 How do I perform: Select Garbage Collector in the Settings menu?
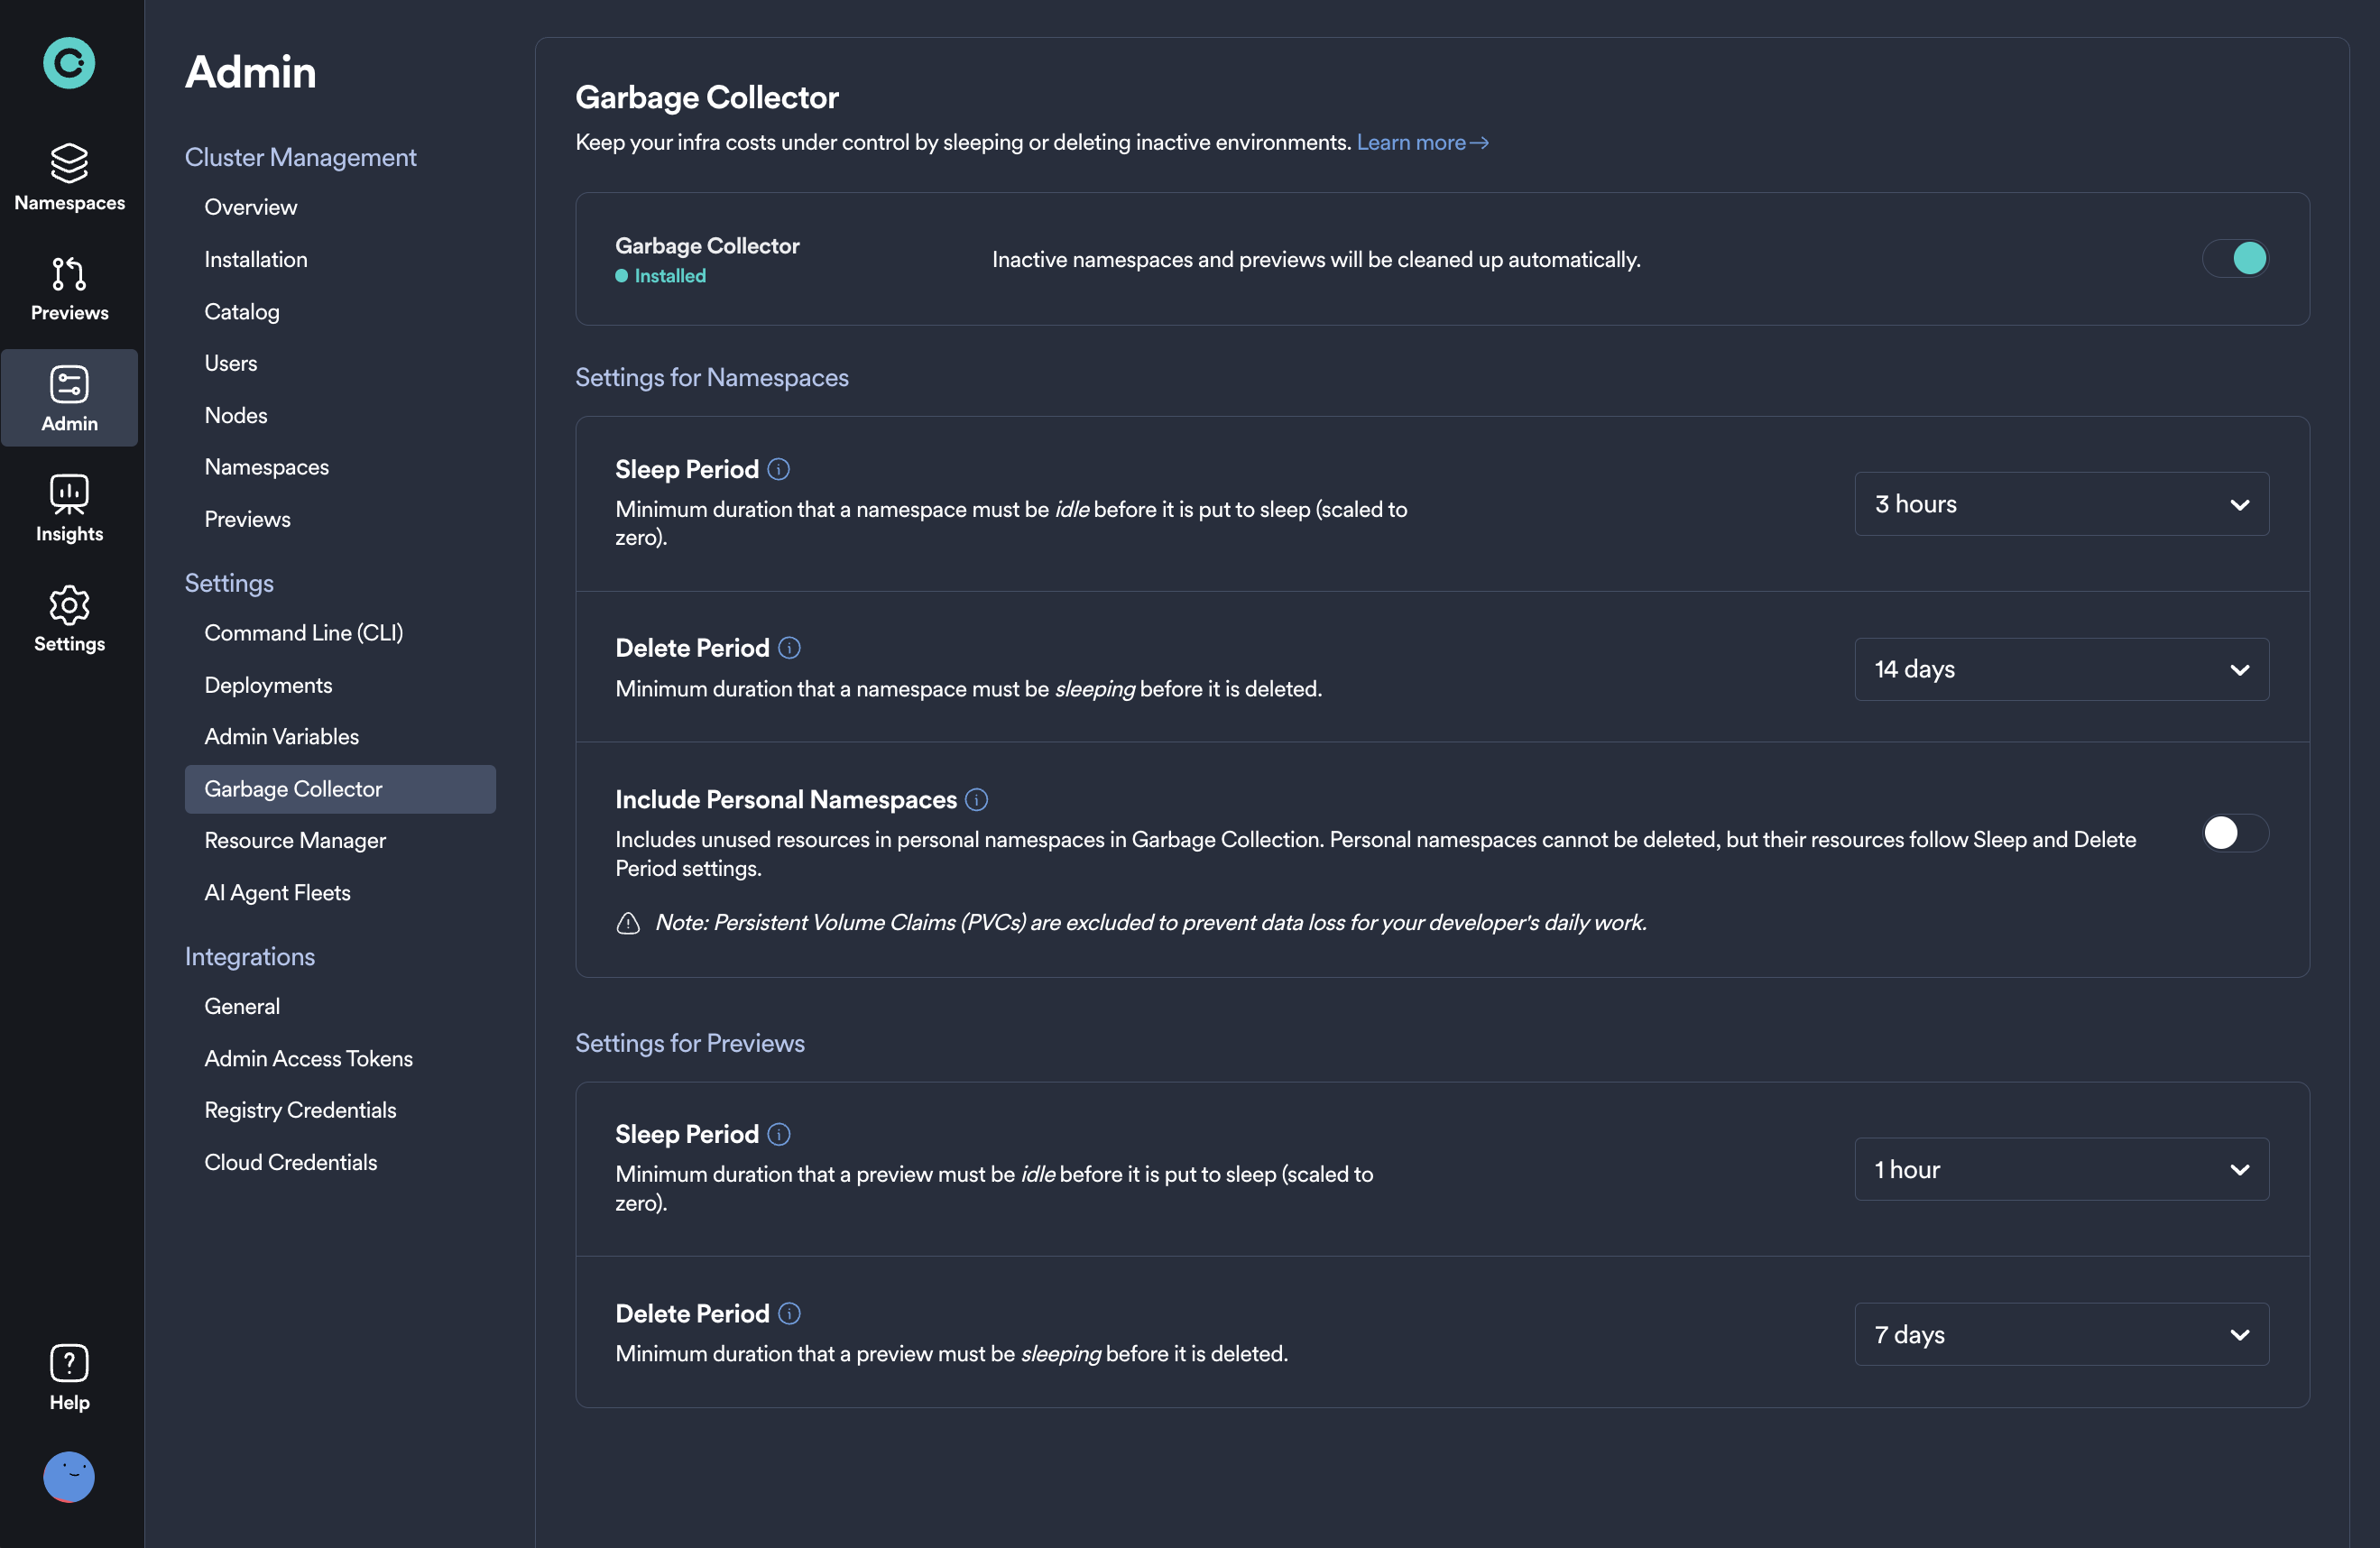tap(294, 788)
